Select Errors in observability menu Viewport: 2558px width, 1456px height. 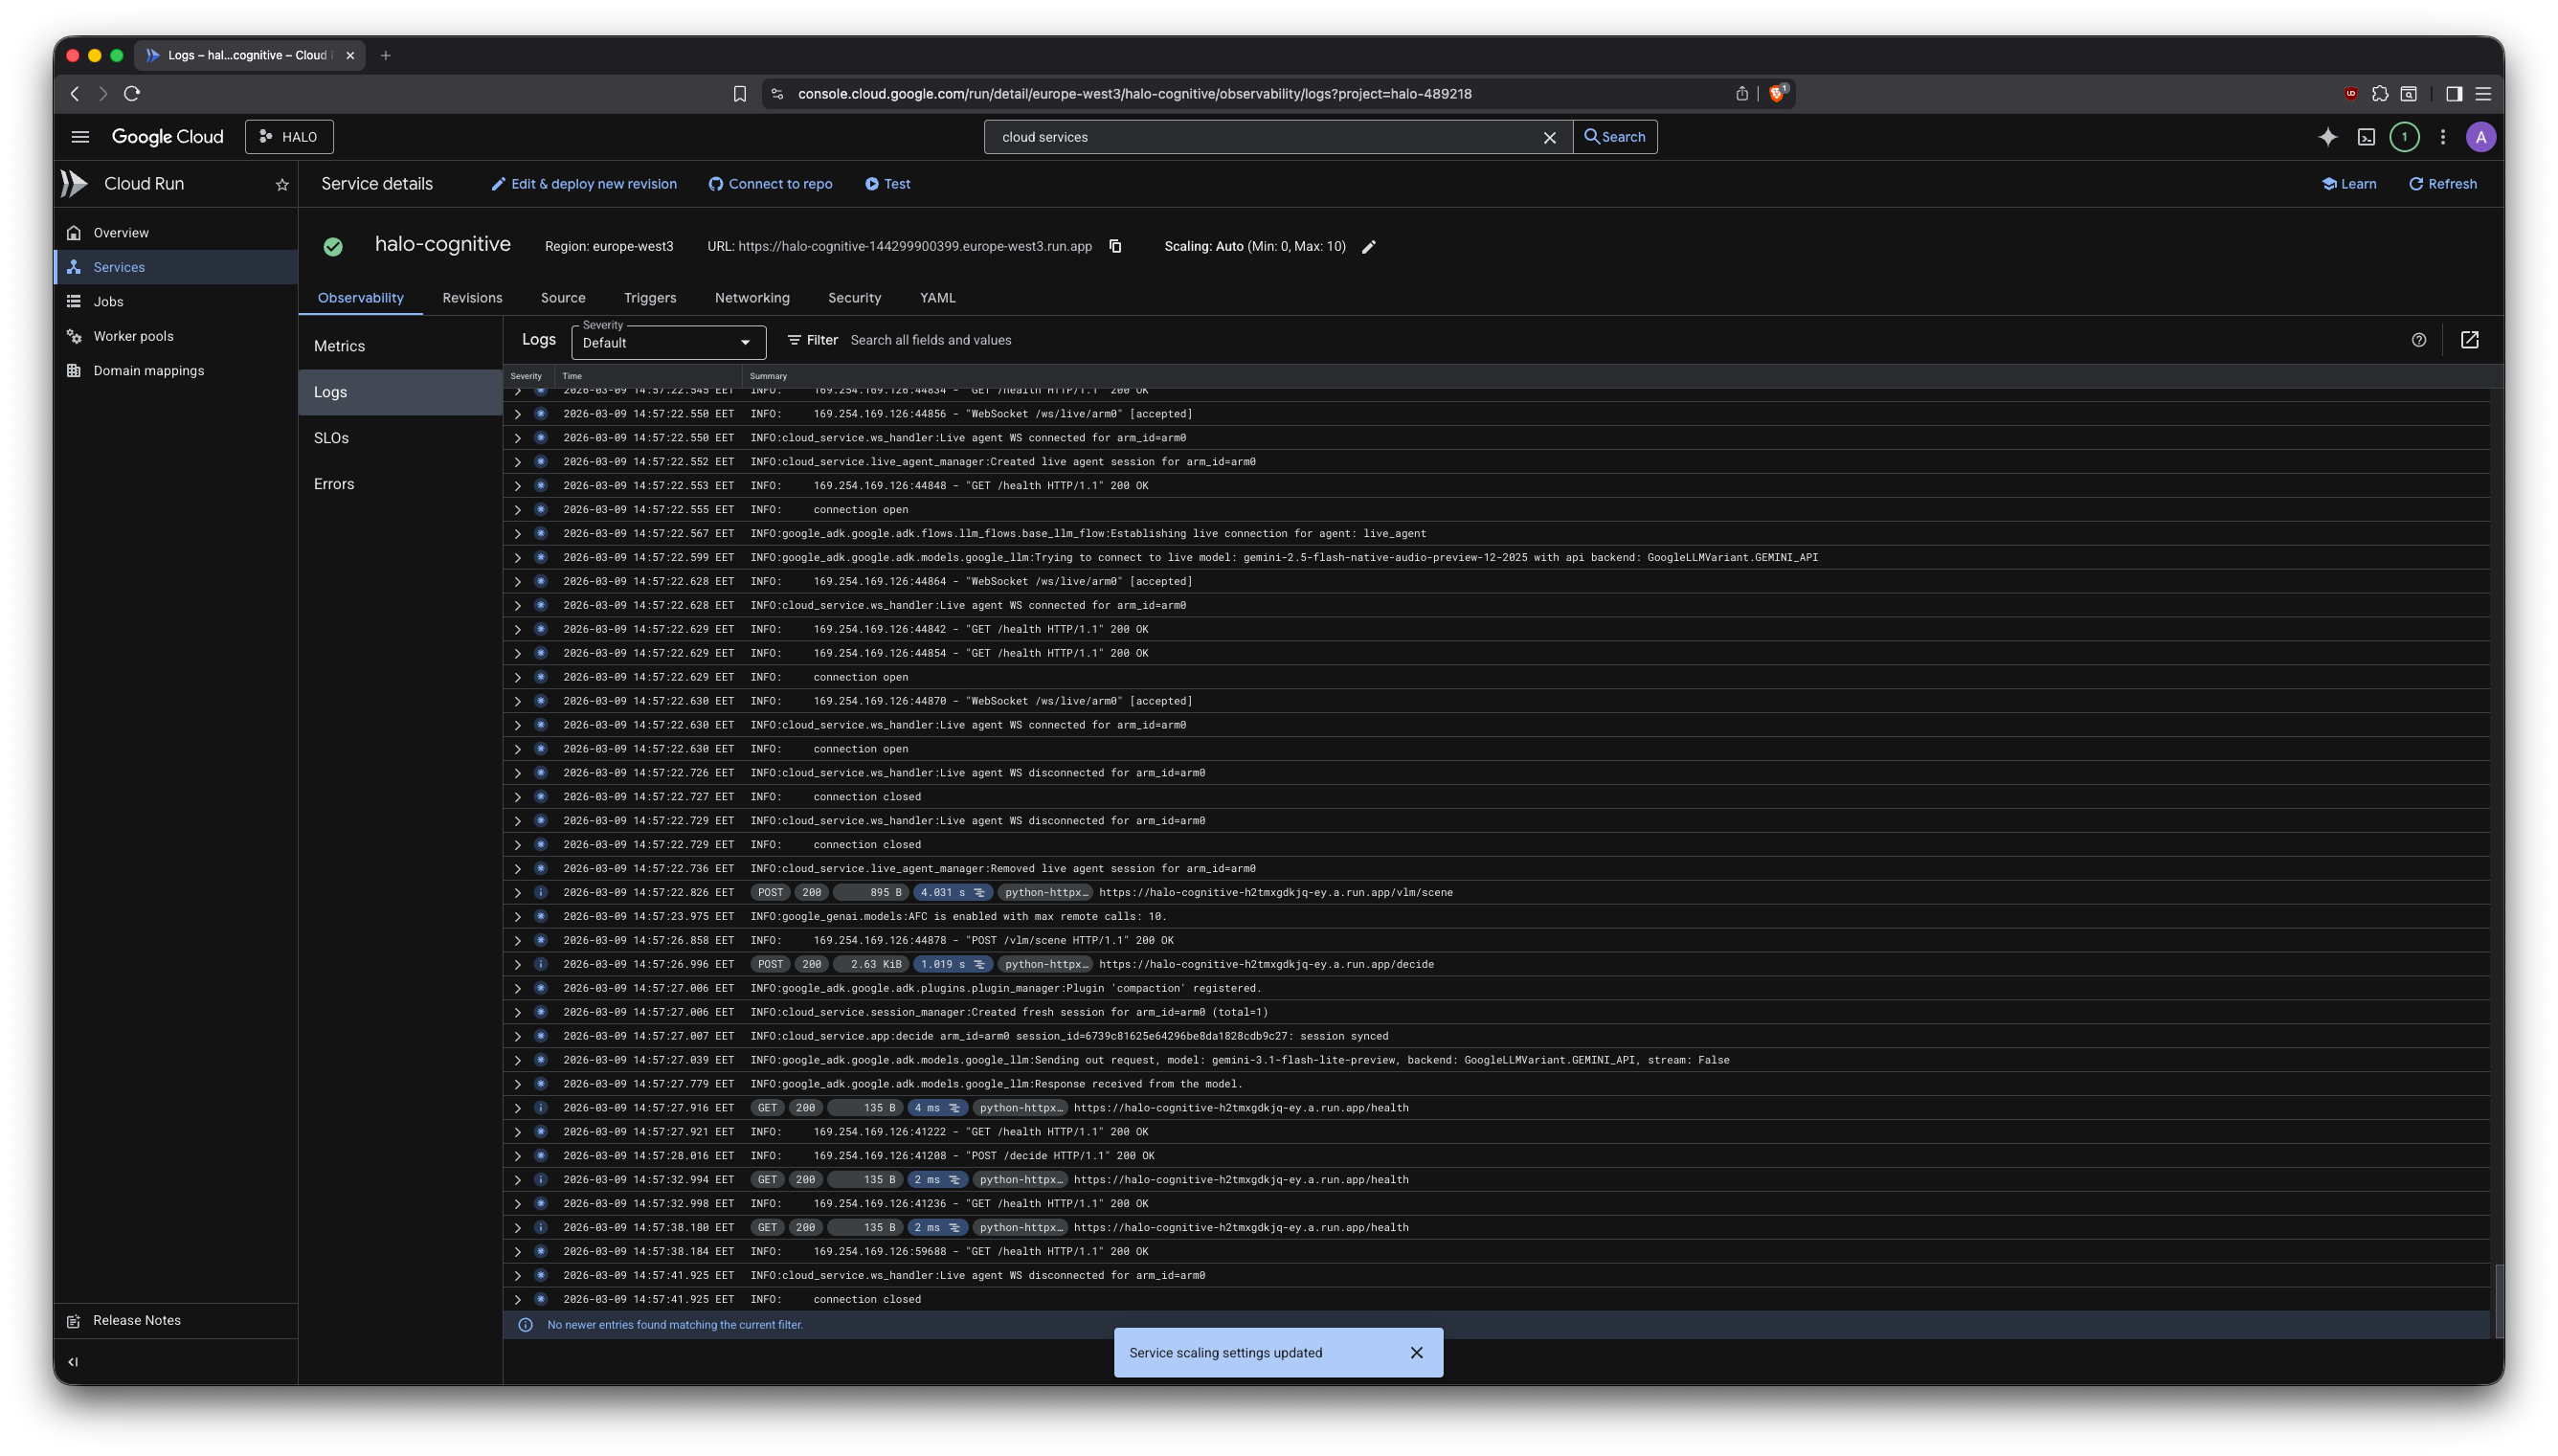click(x=334, y=484)
